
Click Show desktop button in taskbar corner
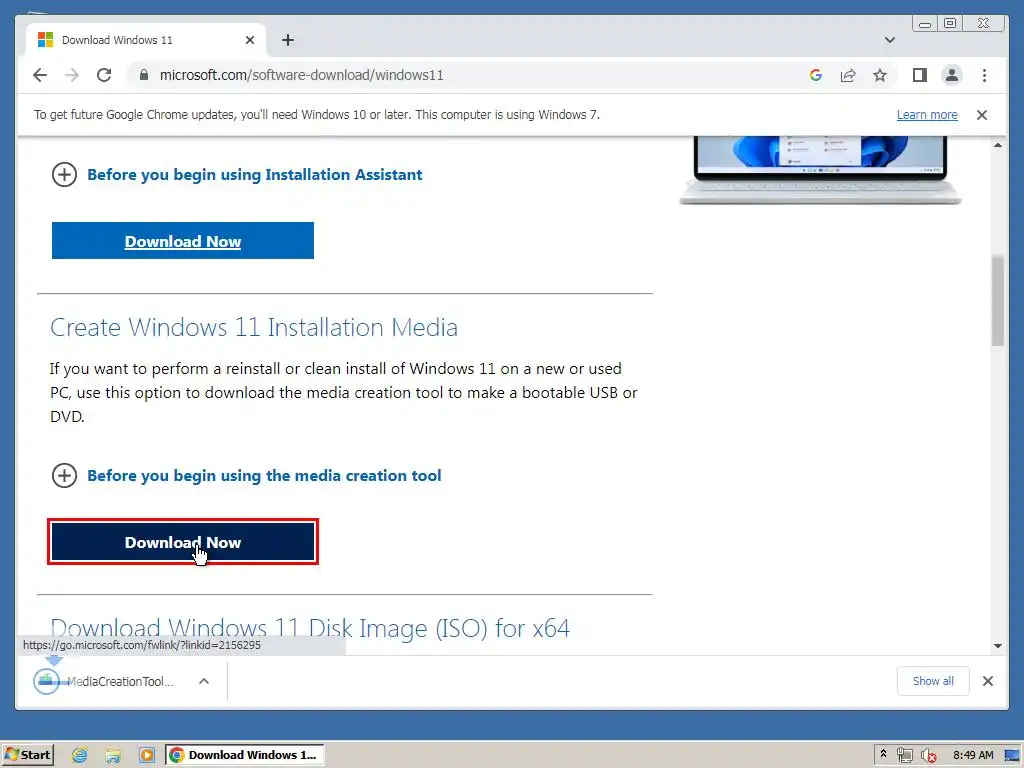[x=1013, y=755]
